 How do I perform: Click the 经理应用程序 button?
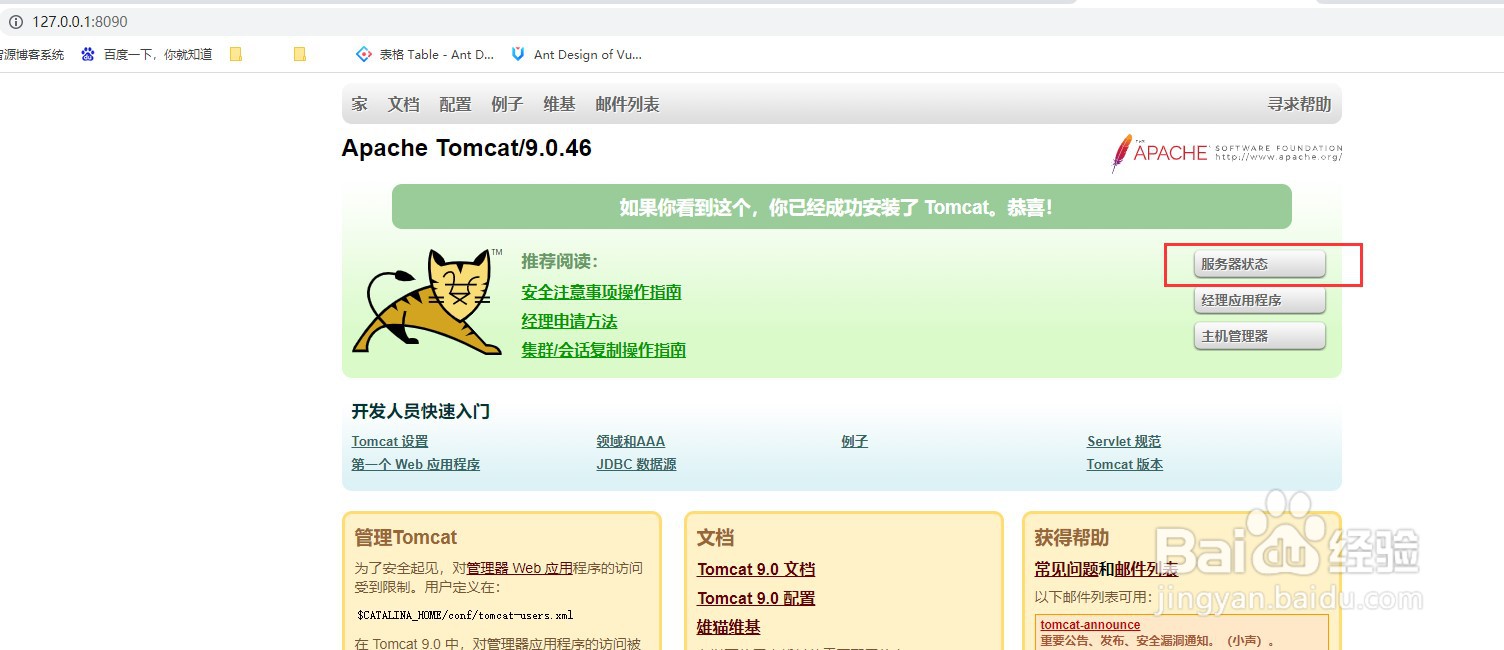[x=1260, y=300]
